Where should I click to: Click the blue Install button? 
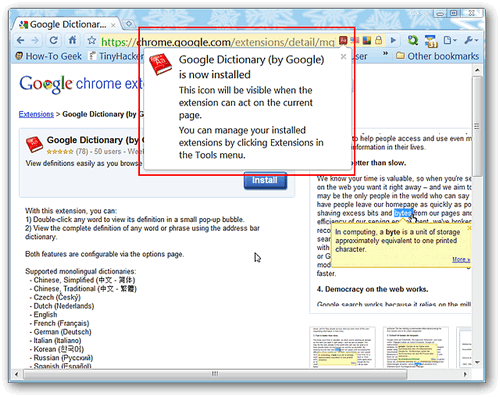click(x=265, y=180)
